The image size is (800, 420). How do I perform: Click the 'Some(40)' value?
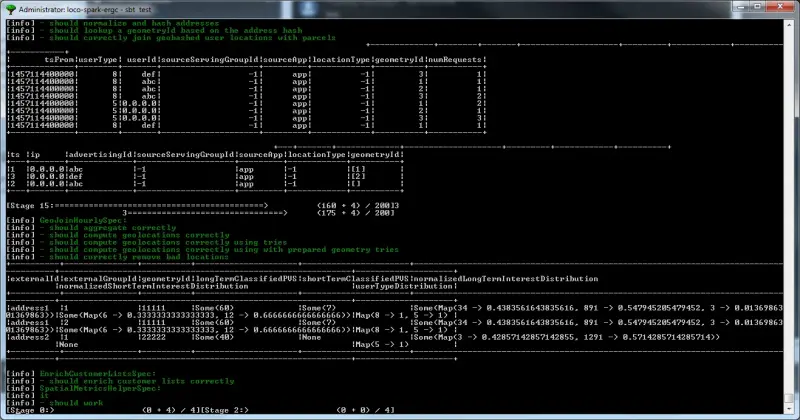pos(214,337)
